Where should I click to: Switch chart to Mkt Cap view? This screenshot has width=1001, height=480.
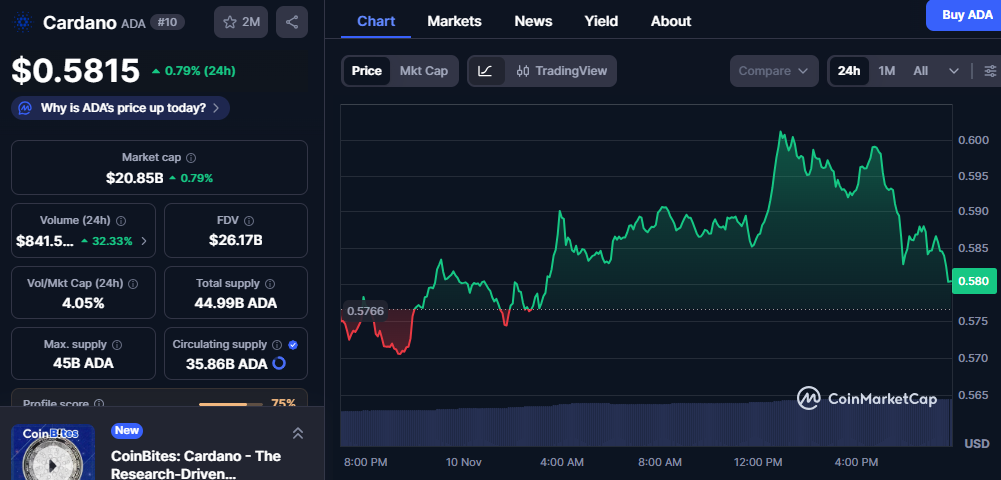click(x=423, y=71)
